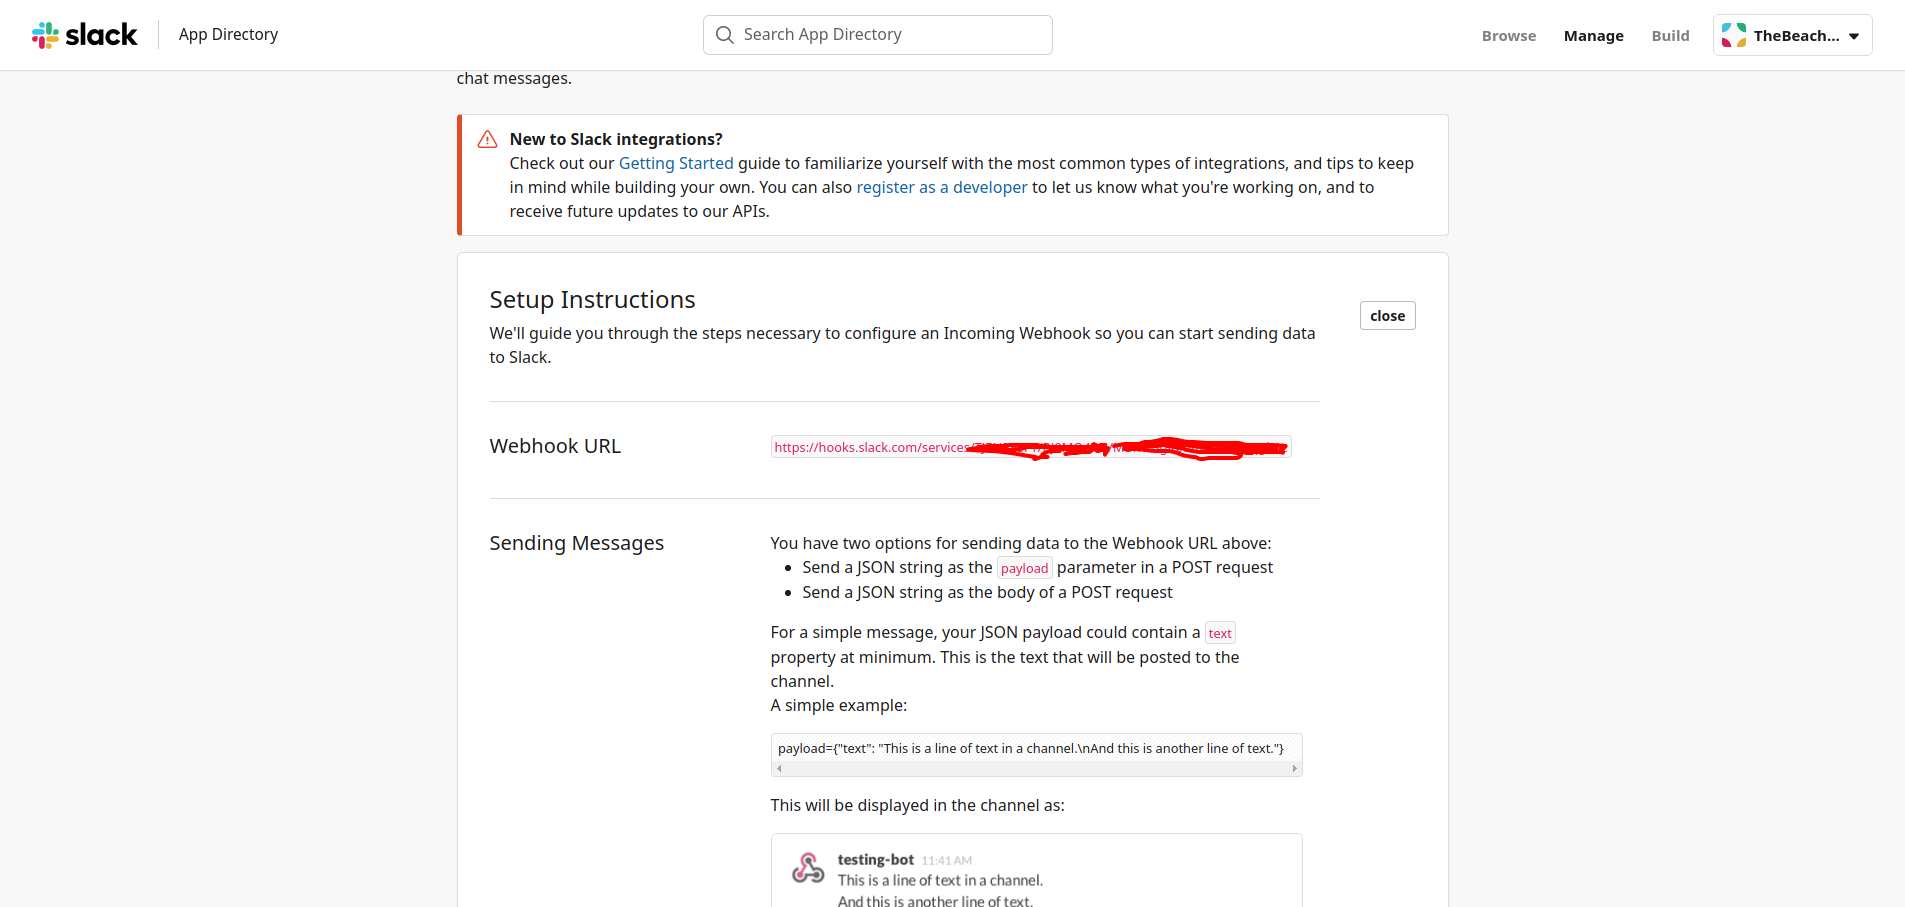Screen dimensions: 1905x907
Task: Click the TheBeach workspace icon
Action: point(1734,35)
